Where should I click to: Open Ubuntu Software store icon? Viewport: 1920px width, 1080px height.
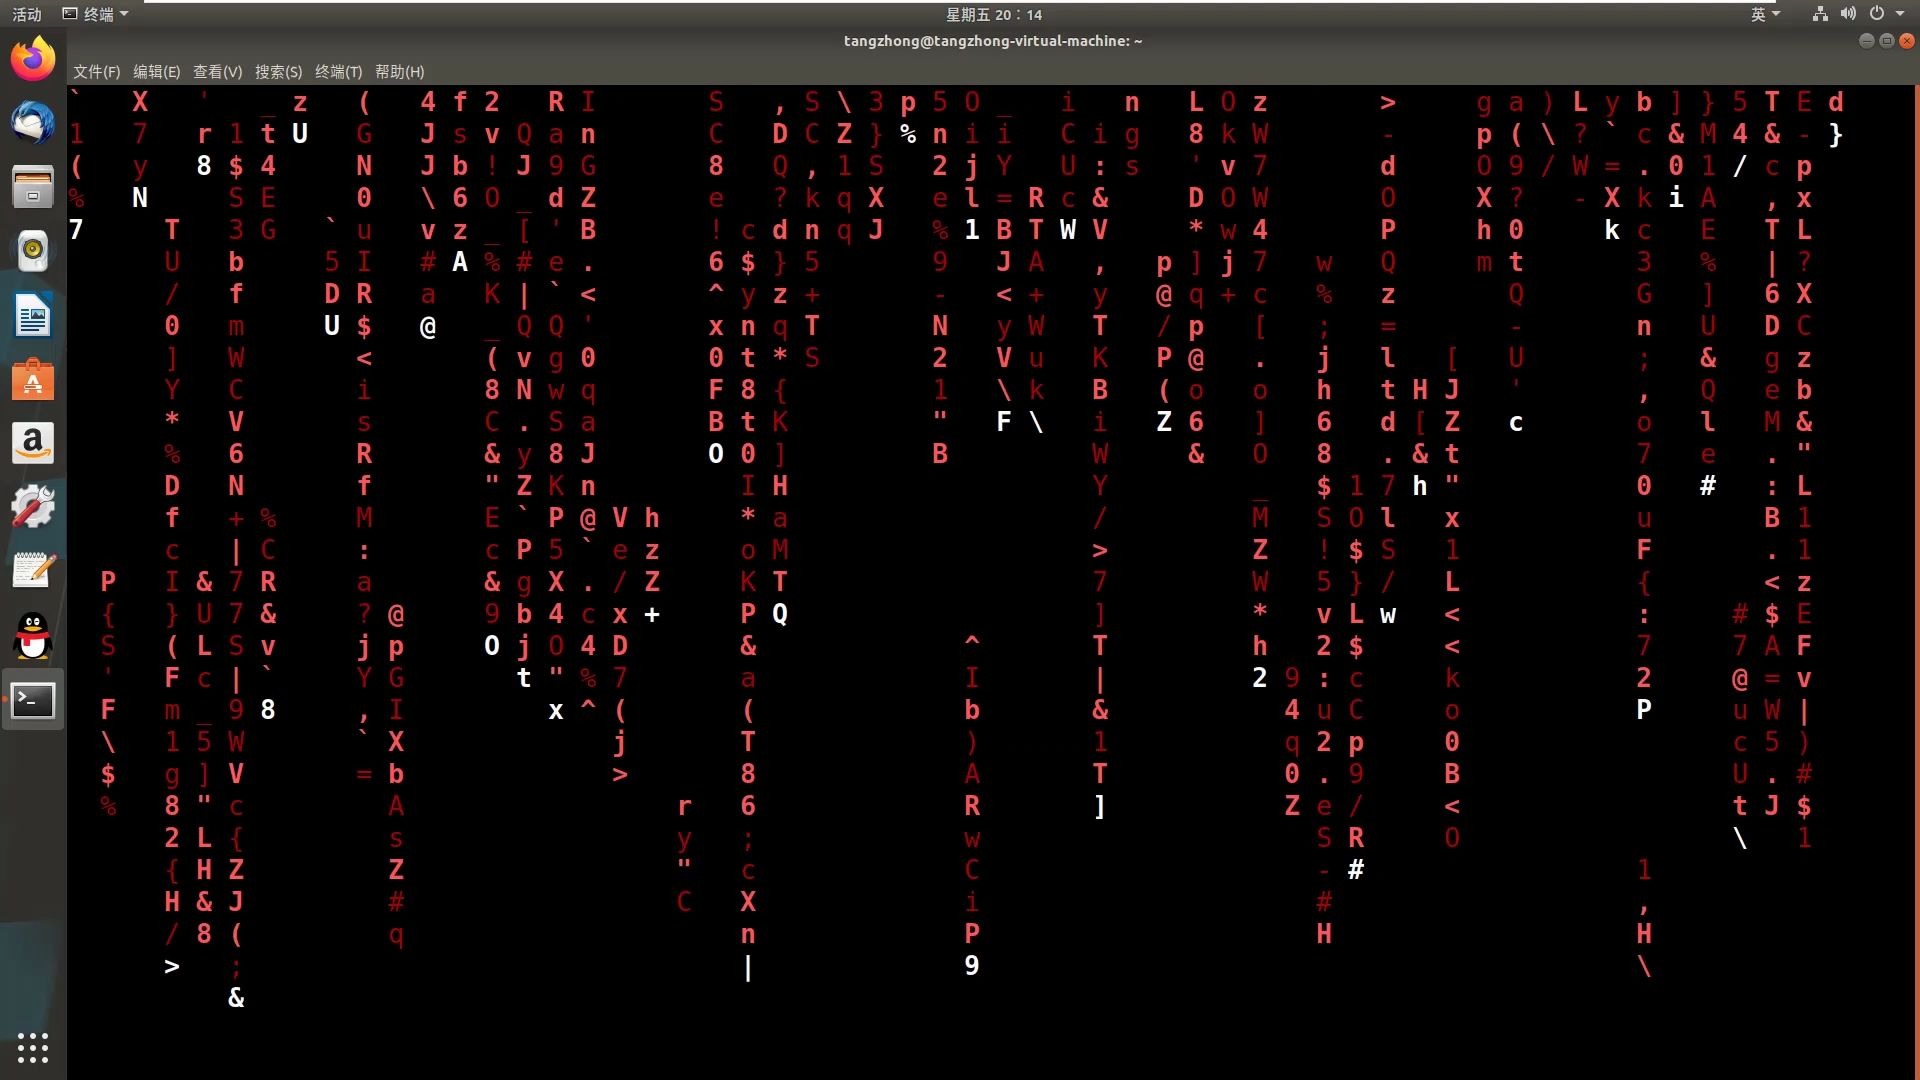33,381
